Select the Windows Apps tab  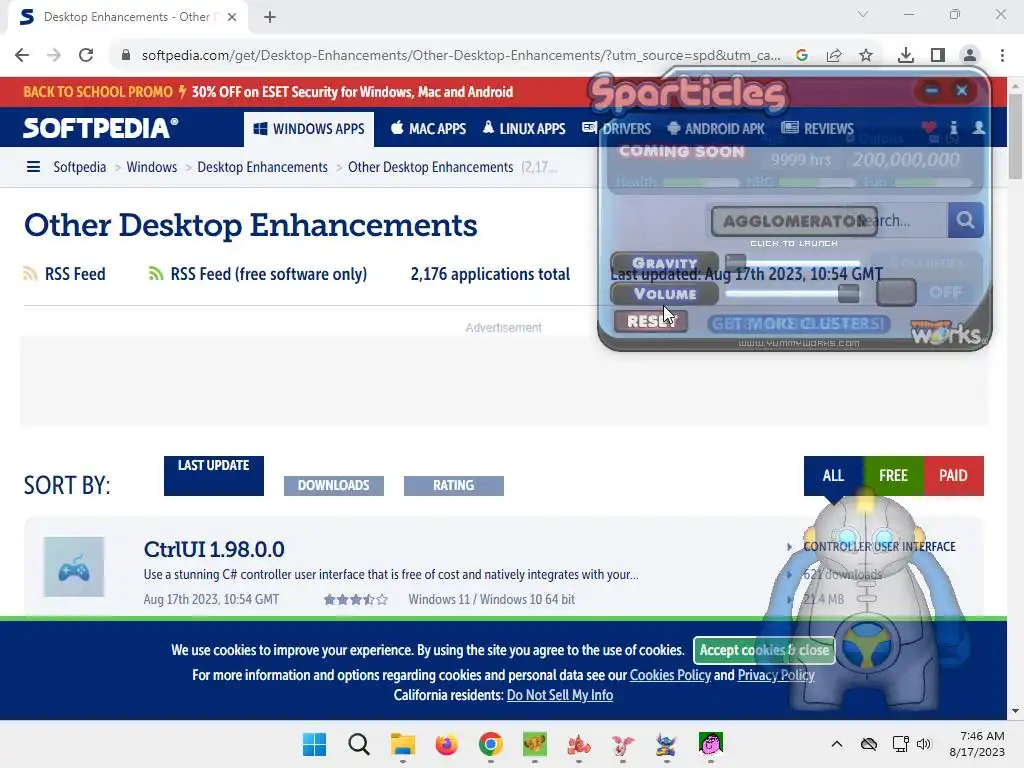point(309,129)
